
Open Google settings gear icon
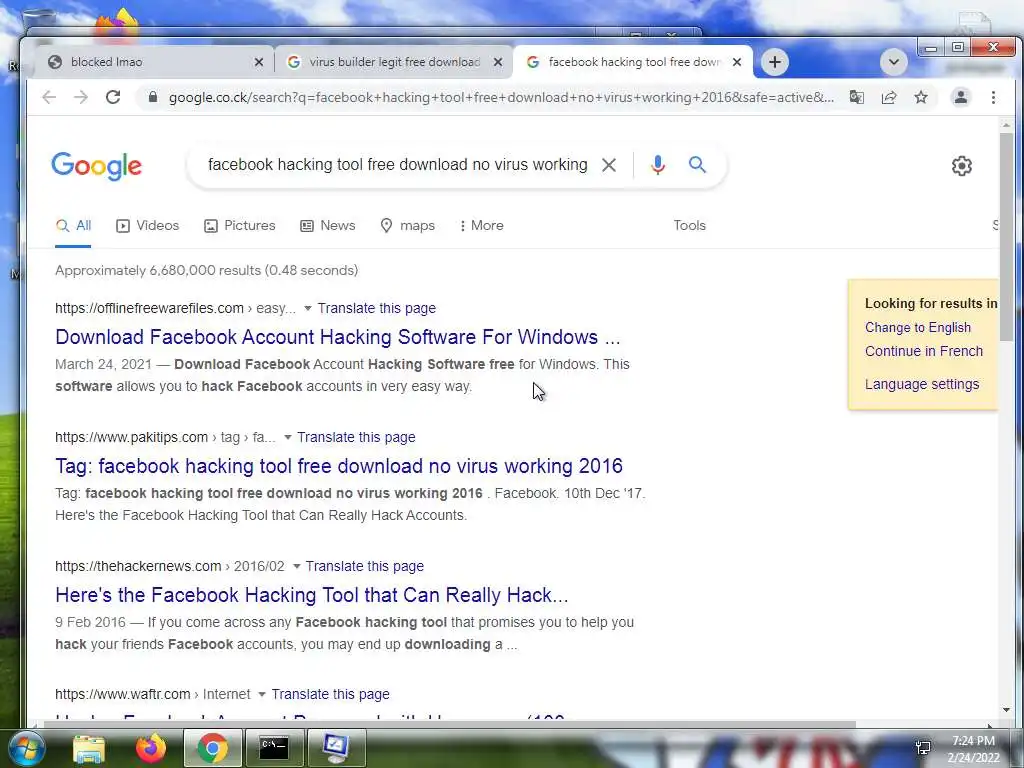961,166
